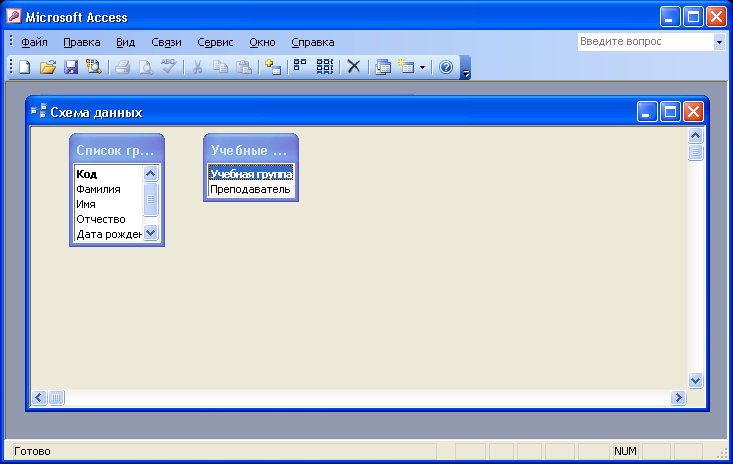The height and width of the screenshot is (464, 733).
Task: Open the Вид menu
Action: click(125, 42)
